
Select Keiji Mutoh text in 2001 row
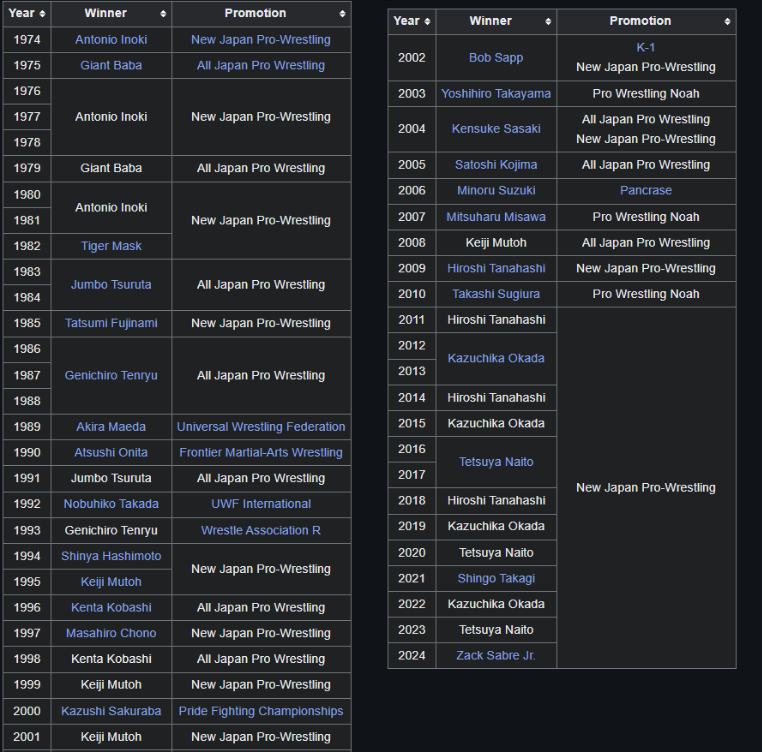point(111,737)
